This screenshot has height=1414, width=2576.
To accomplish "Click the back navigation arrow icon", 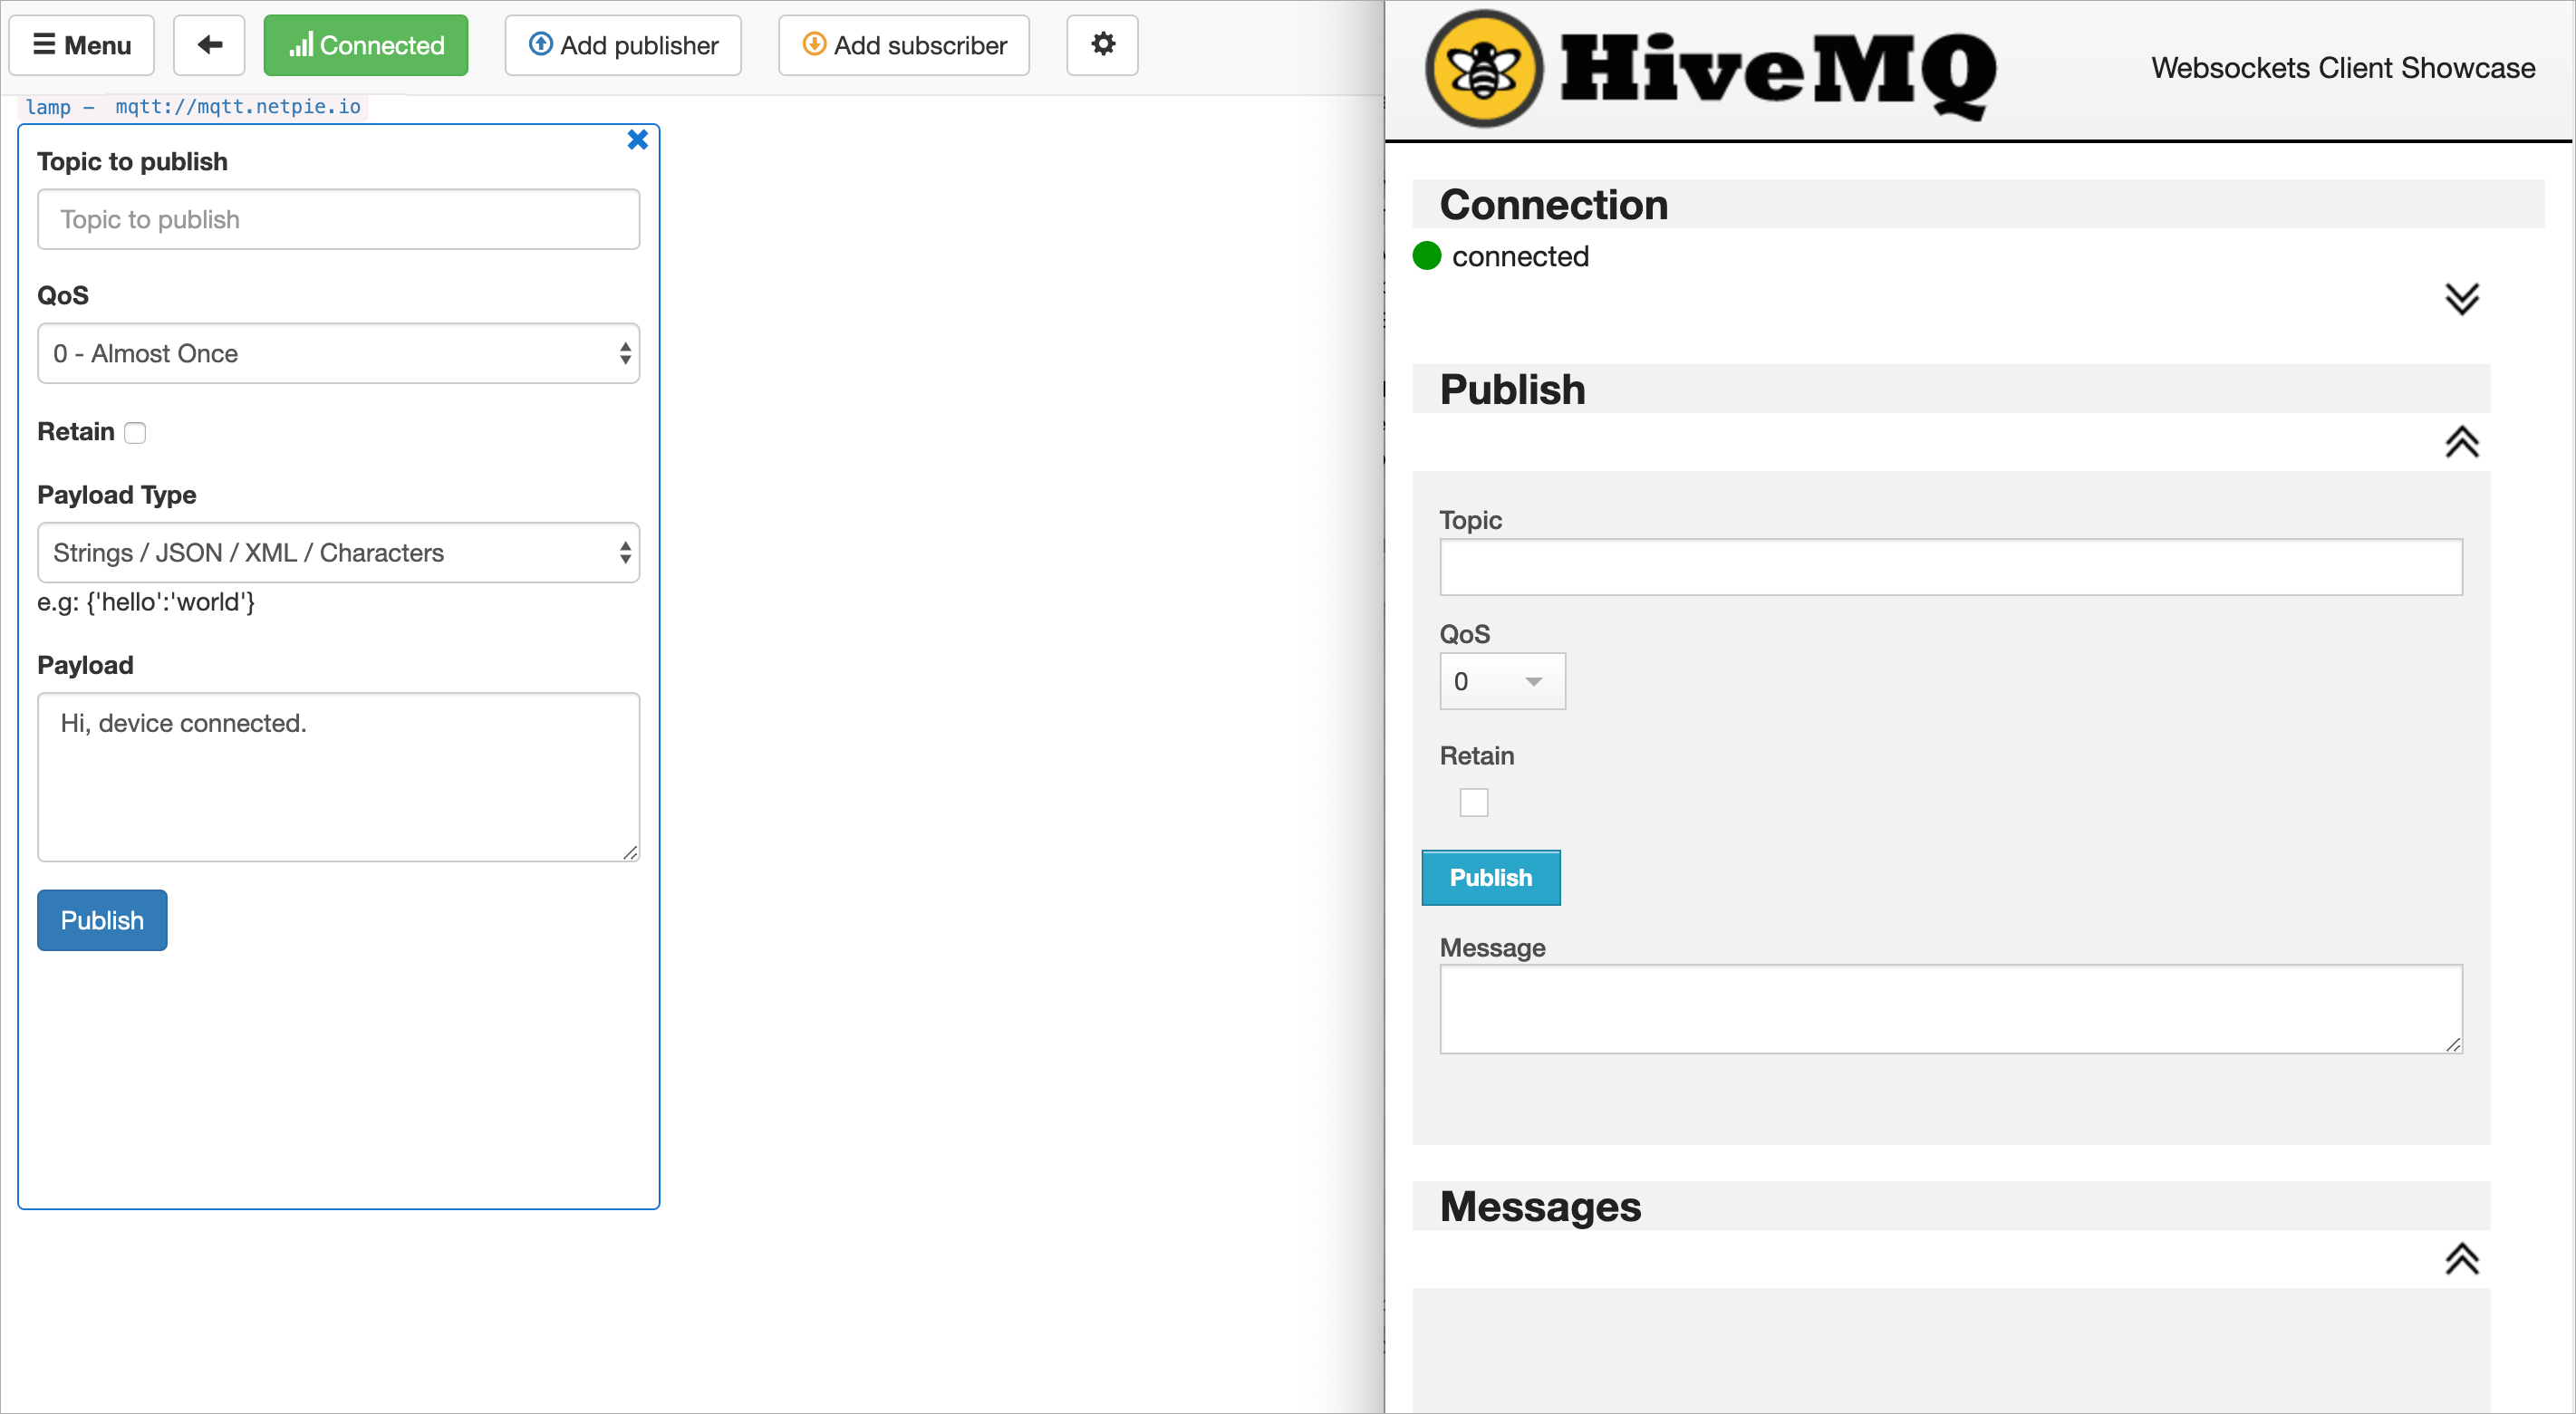I will point(207,45).
